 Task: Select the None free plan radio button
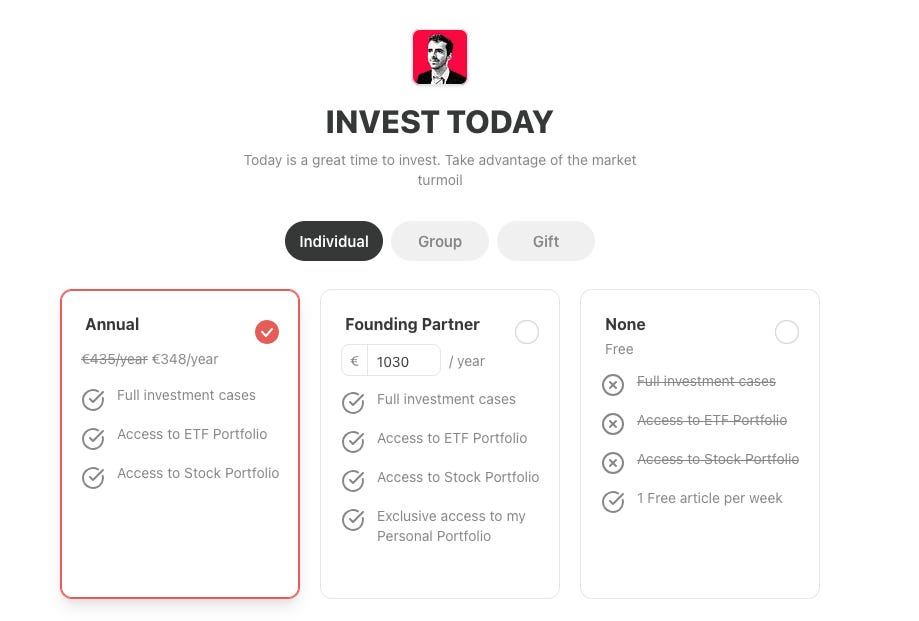click(787, 332)
